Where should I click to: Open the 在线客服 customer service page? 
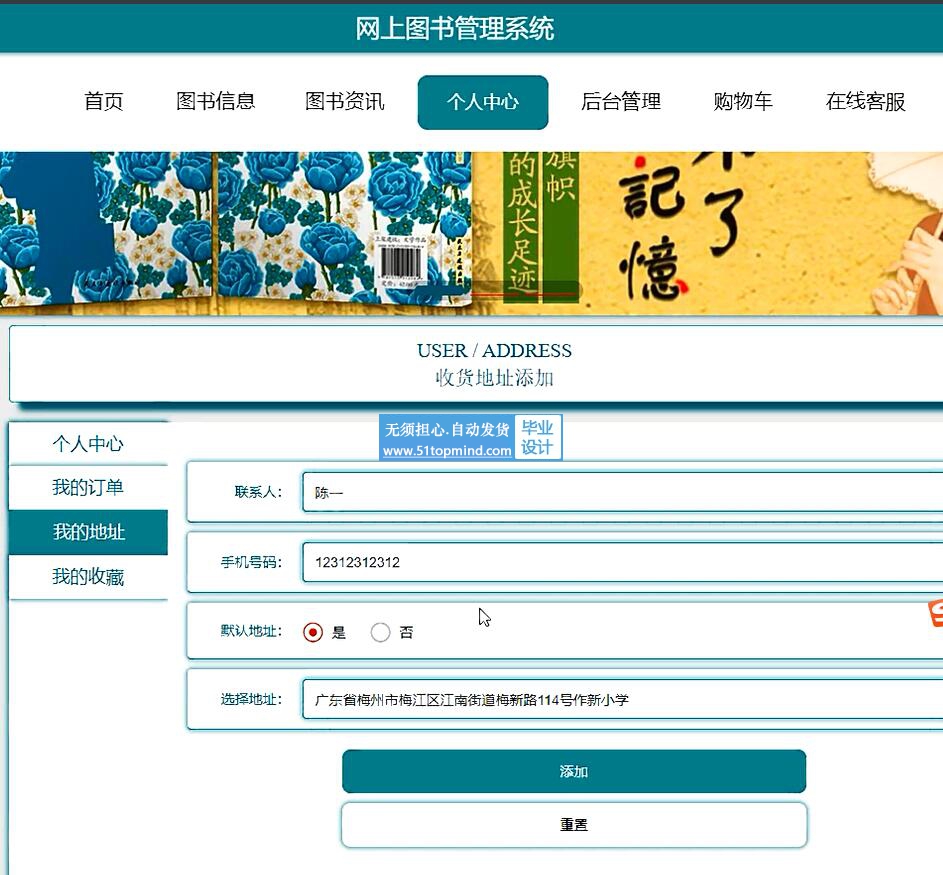tap(865, 101)
